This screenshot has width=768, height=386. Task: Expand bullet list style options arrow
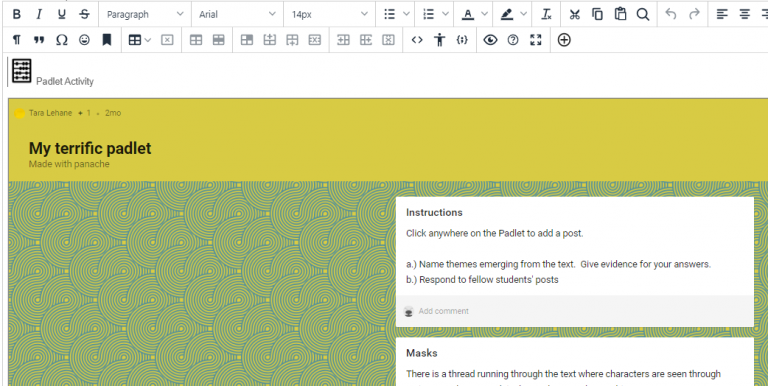point(406,14)
